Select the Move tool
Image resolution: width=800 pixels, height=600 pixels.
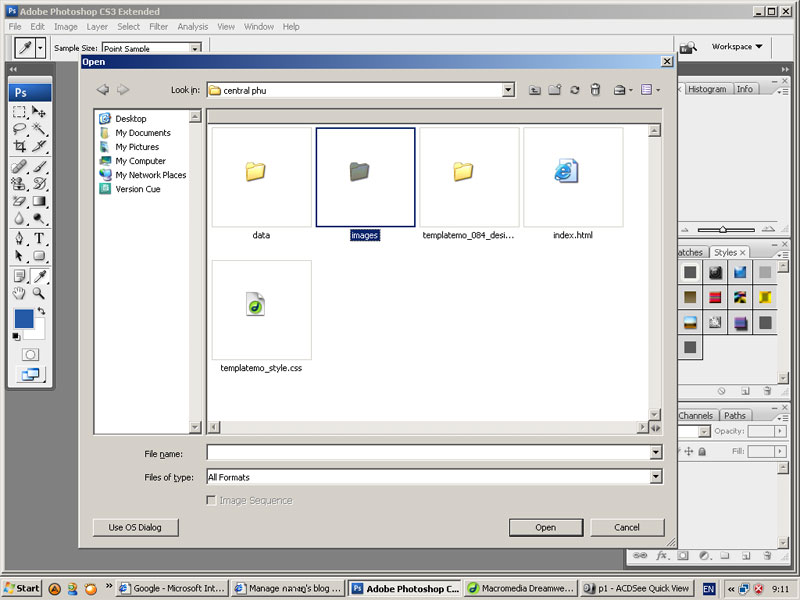click(x=39, y=112)
